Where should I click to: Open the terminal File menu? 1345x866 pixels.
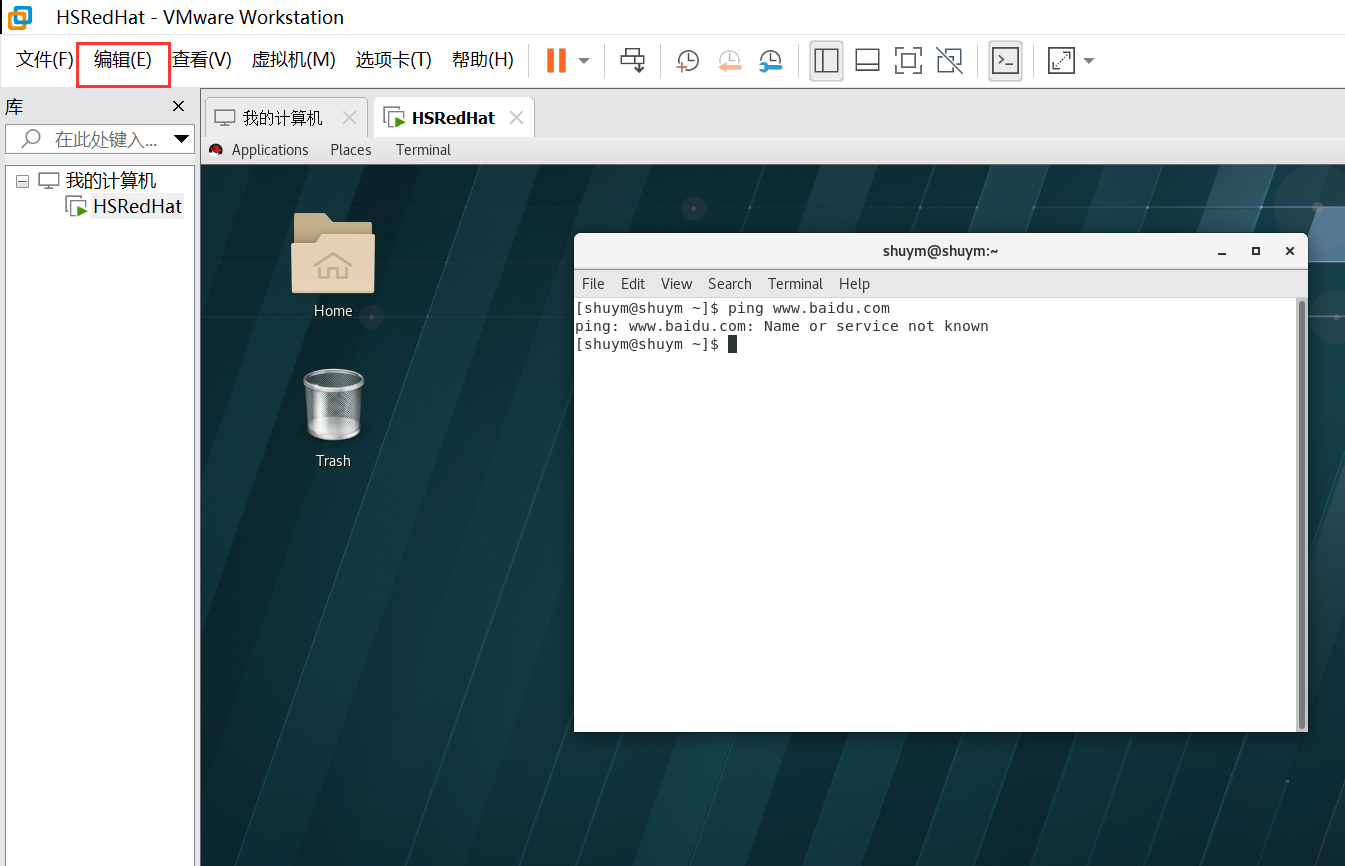point(593,284)
